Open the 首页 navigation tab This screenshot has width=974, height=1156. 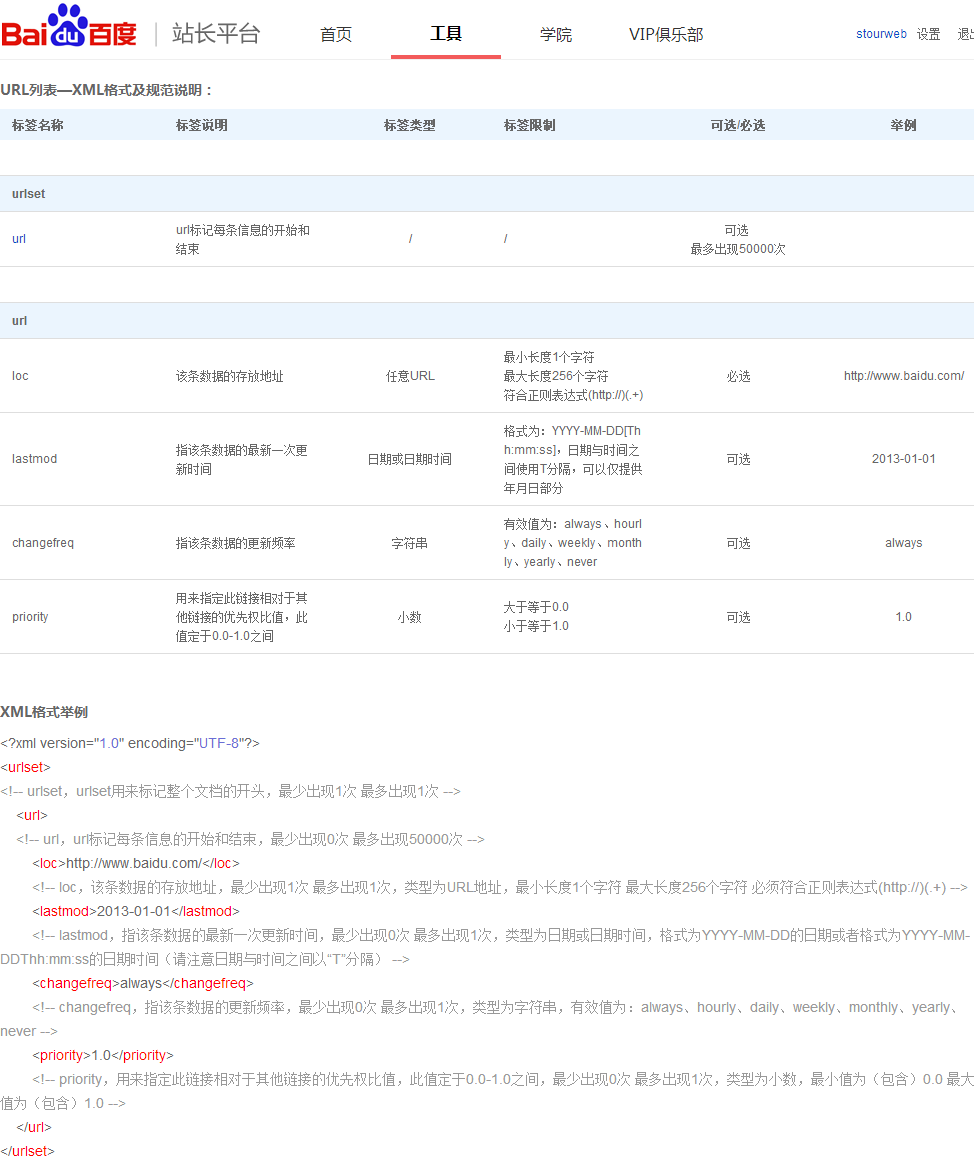click(x=335, y=34)
